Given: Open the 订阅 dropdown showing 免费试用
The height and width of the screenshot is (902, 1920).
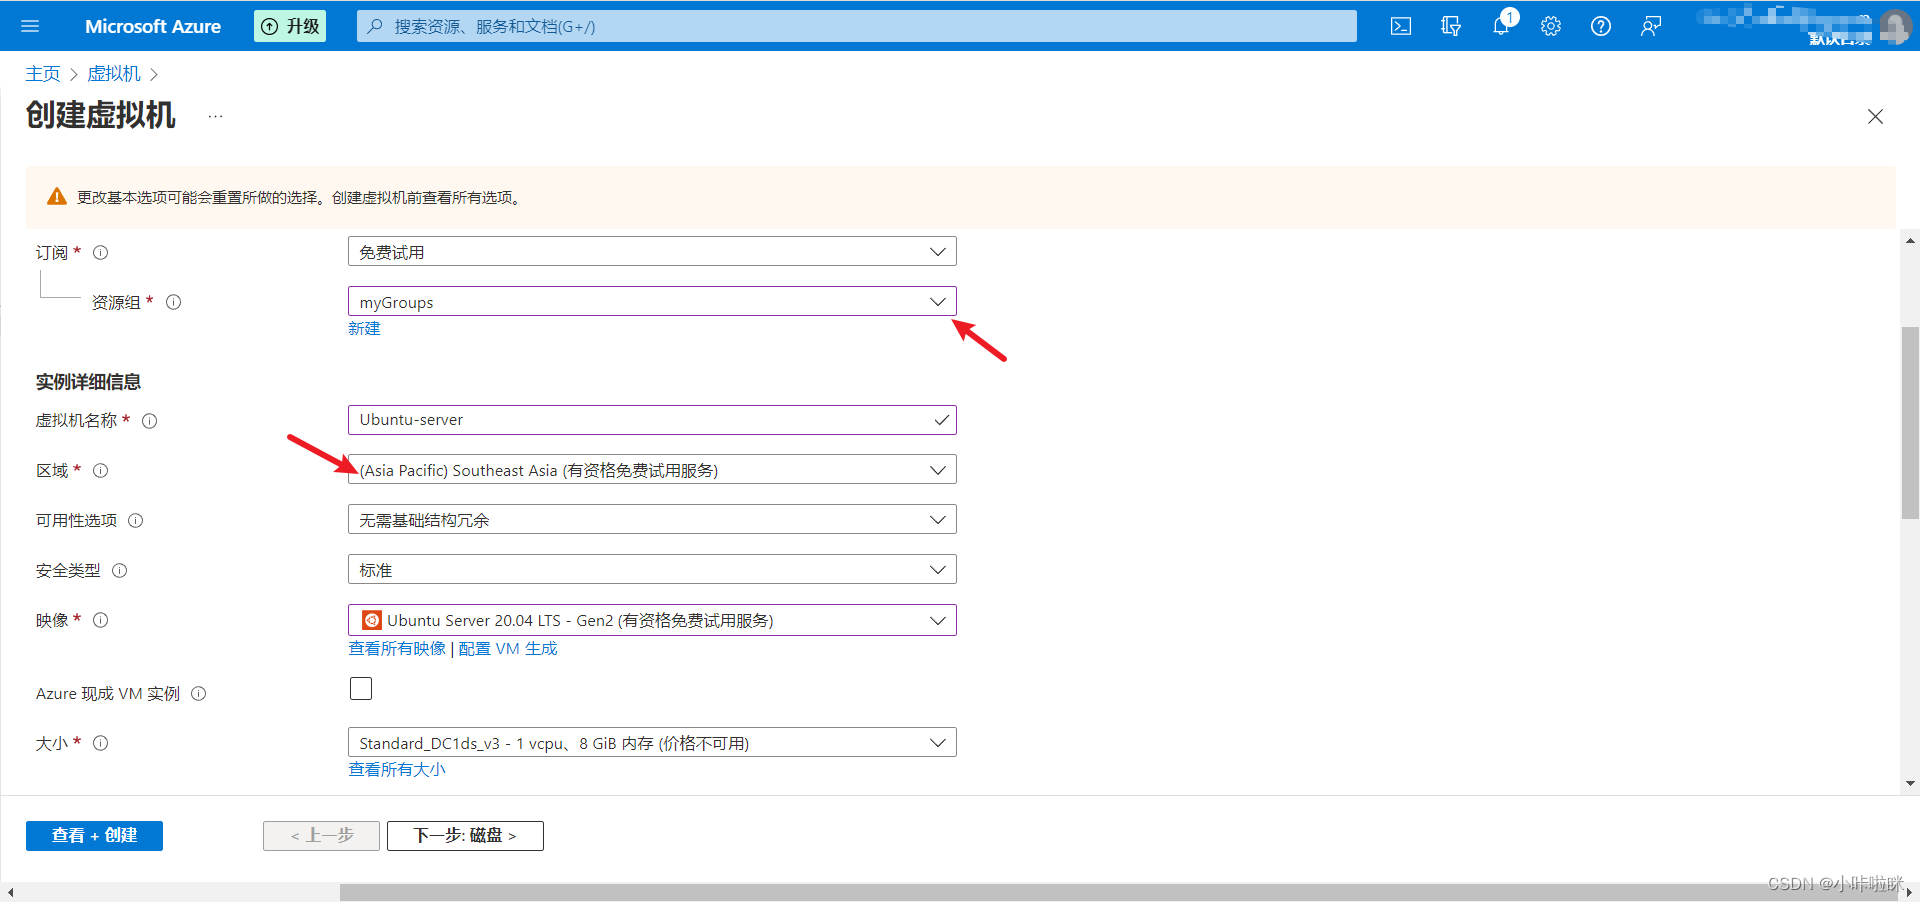Looking at the screenshot, I should point(652,251).
